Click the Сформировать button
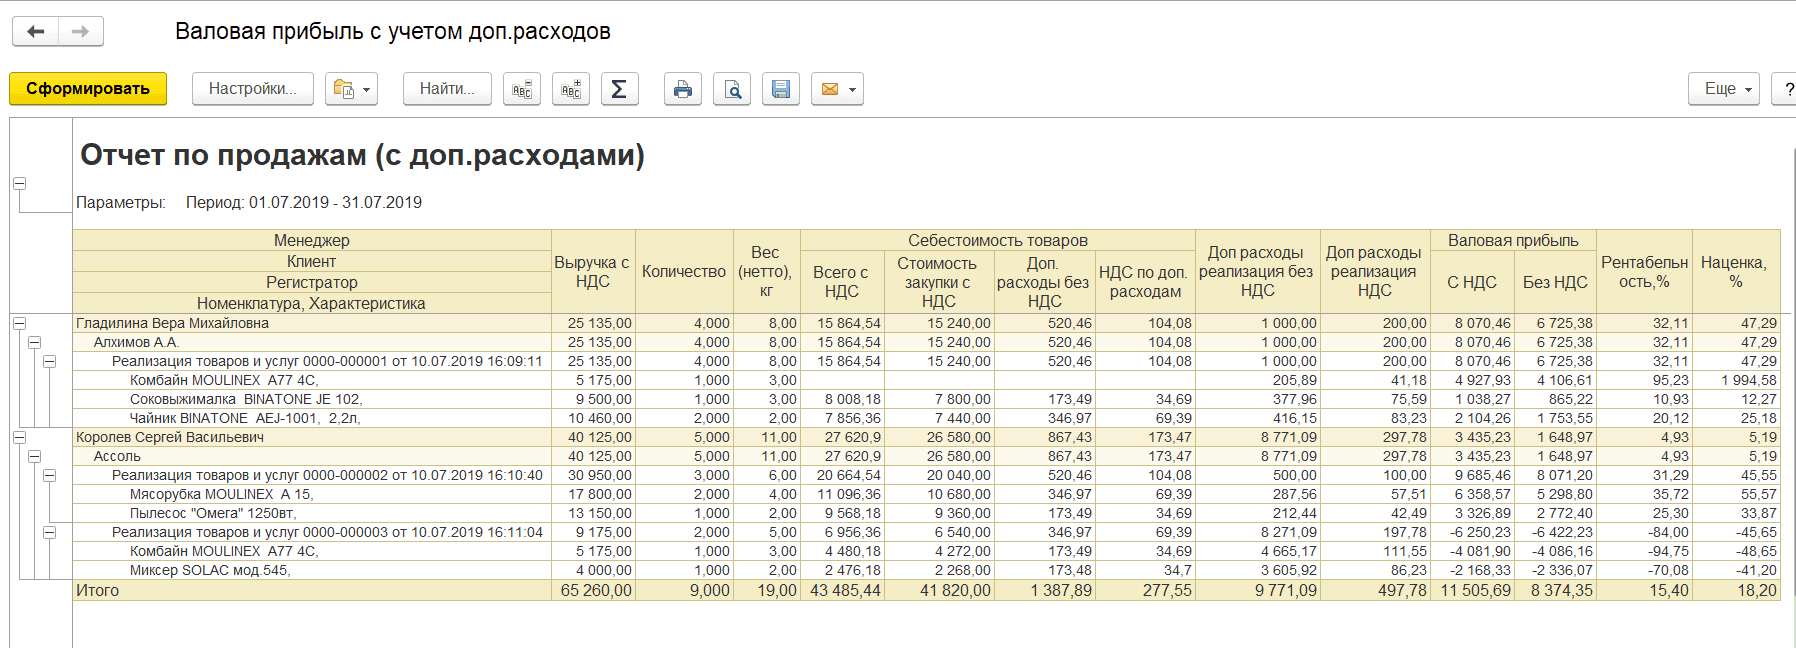The height and width of the screenshot is (648, 1796). [x=88, y=89]
